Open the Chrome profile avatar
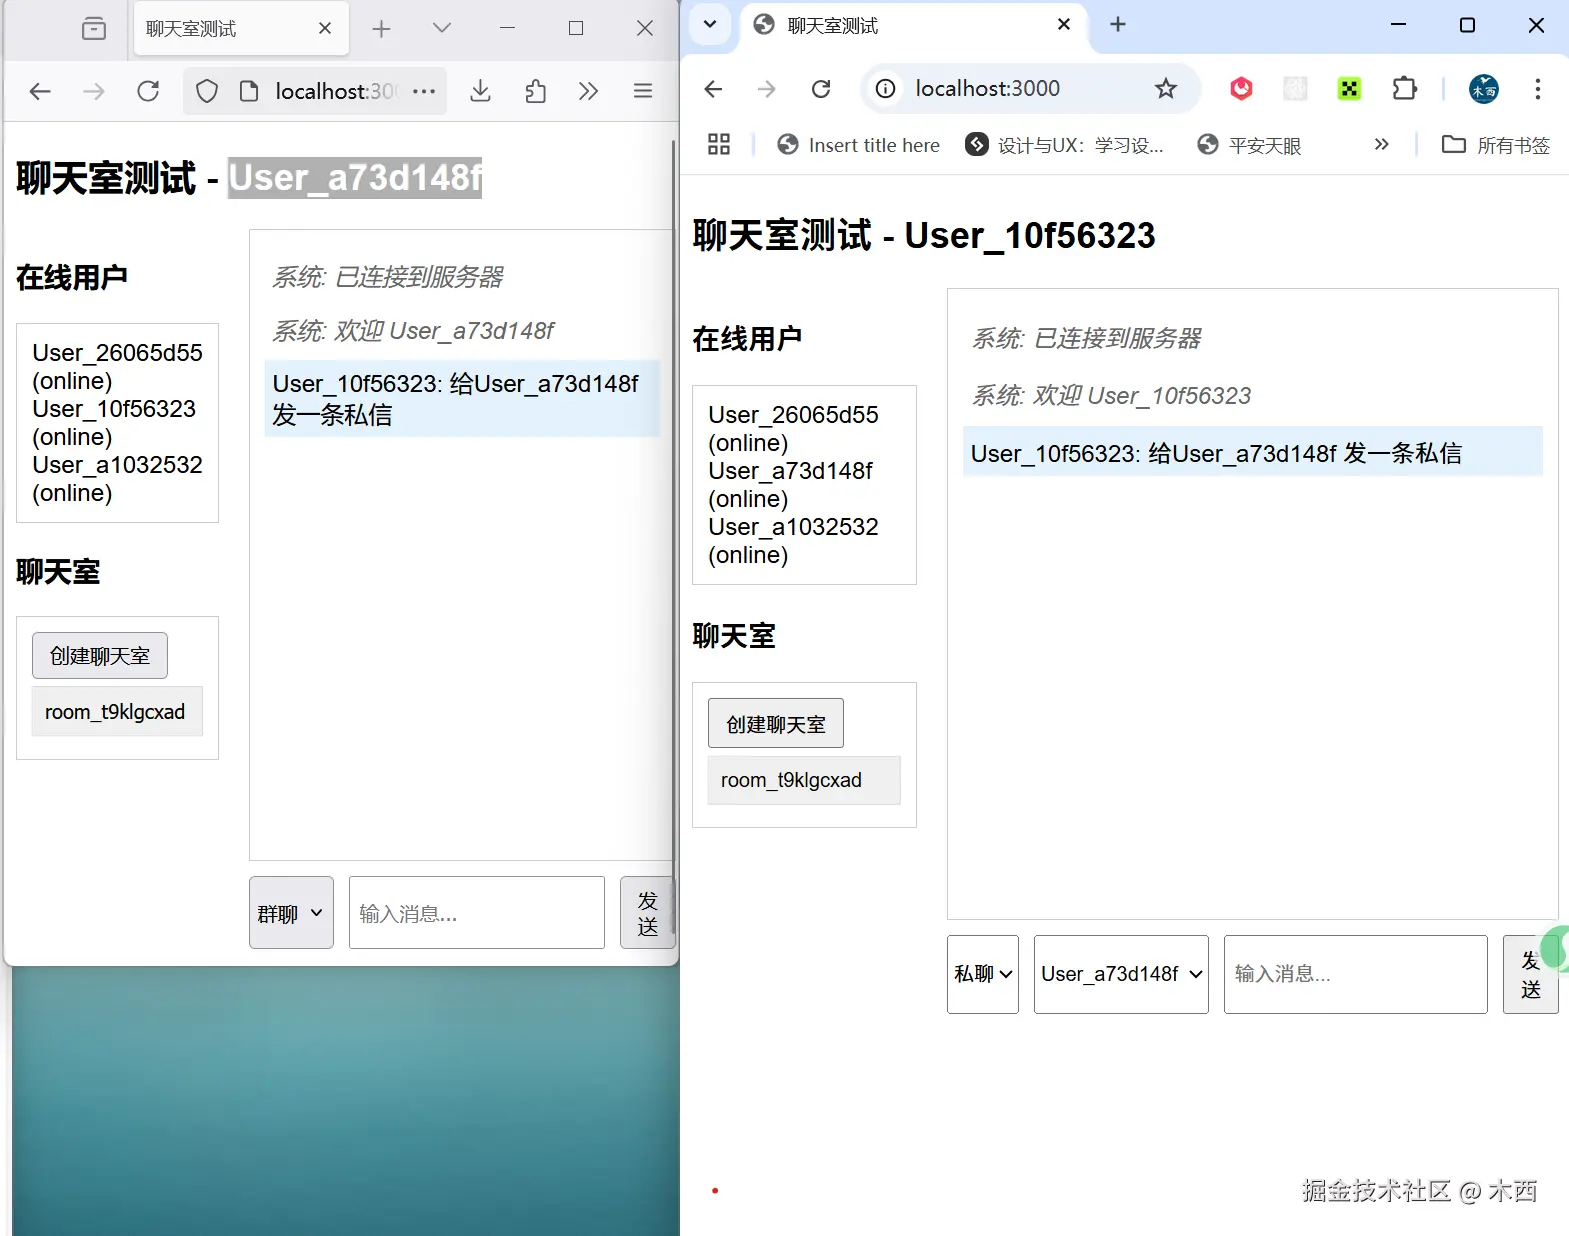Viewport: 1569px width, 1236px height. (1484, 89)
